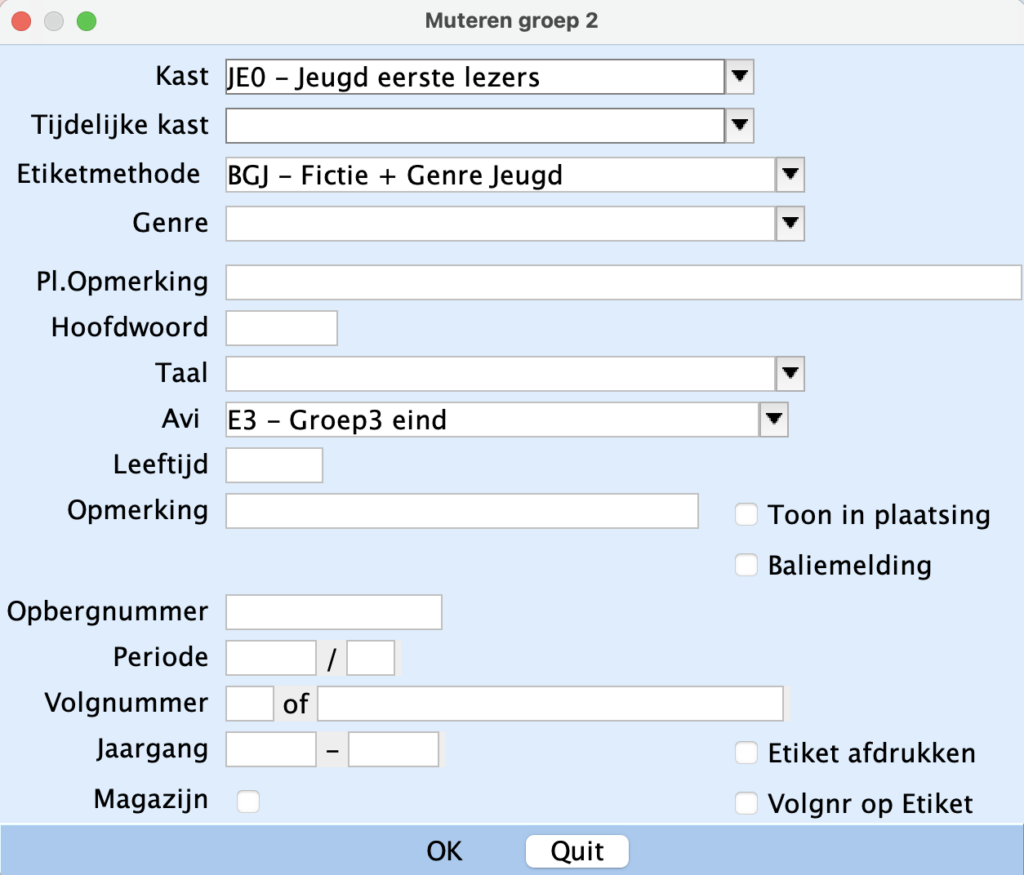Click the Pl.Opmerking text field
The width and height of the screenshot is (1024, 875).
(x=623, y=282)
